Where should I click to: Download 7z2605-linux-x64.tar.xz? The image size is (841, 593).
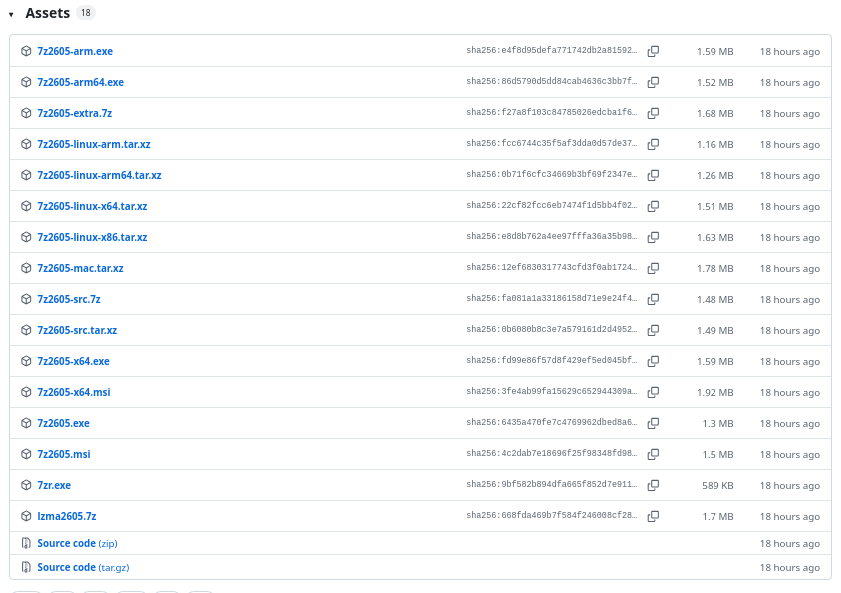click(92, 206)
